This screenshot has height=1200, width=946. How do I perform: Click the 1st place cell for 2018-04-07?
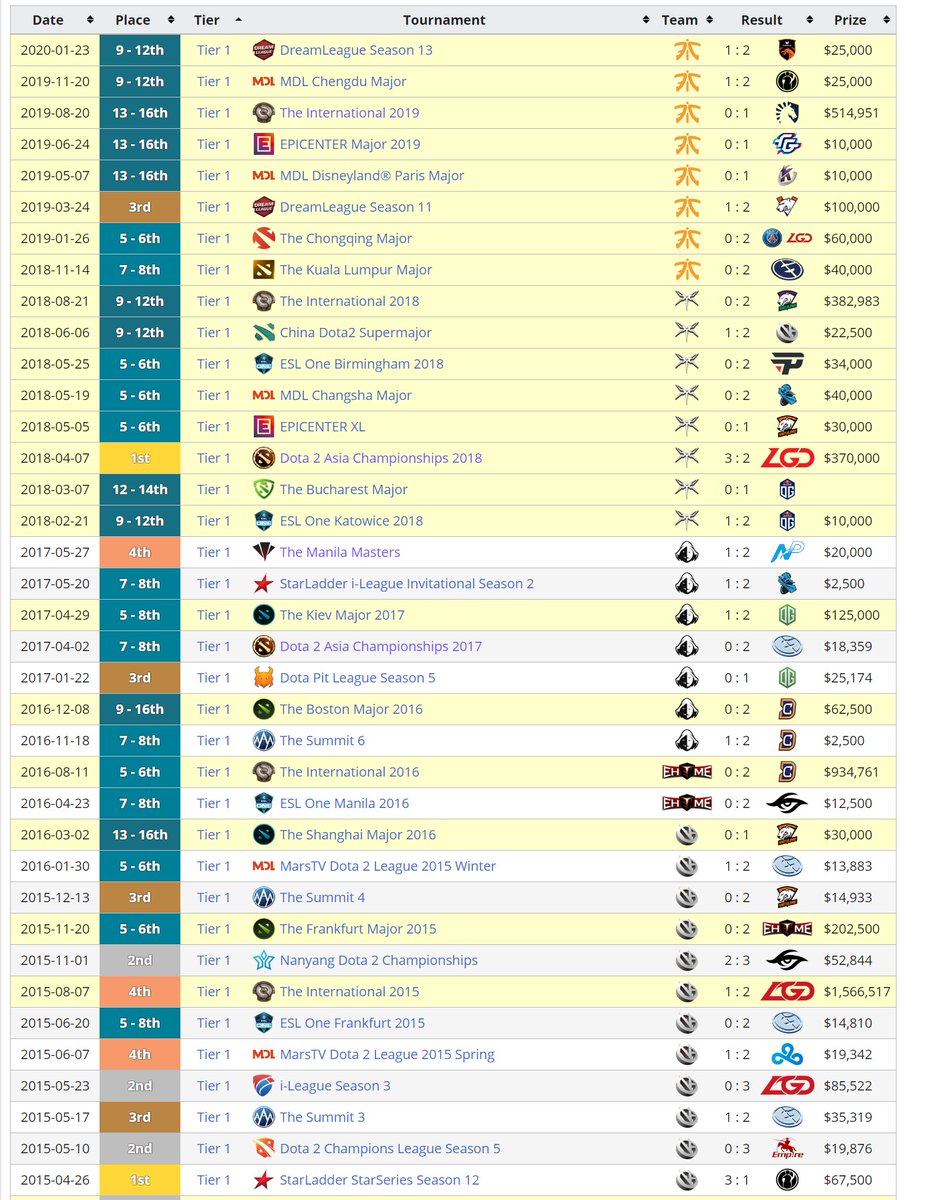140,458
